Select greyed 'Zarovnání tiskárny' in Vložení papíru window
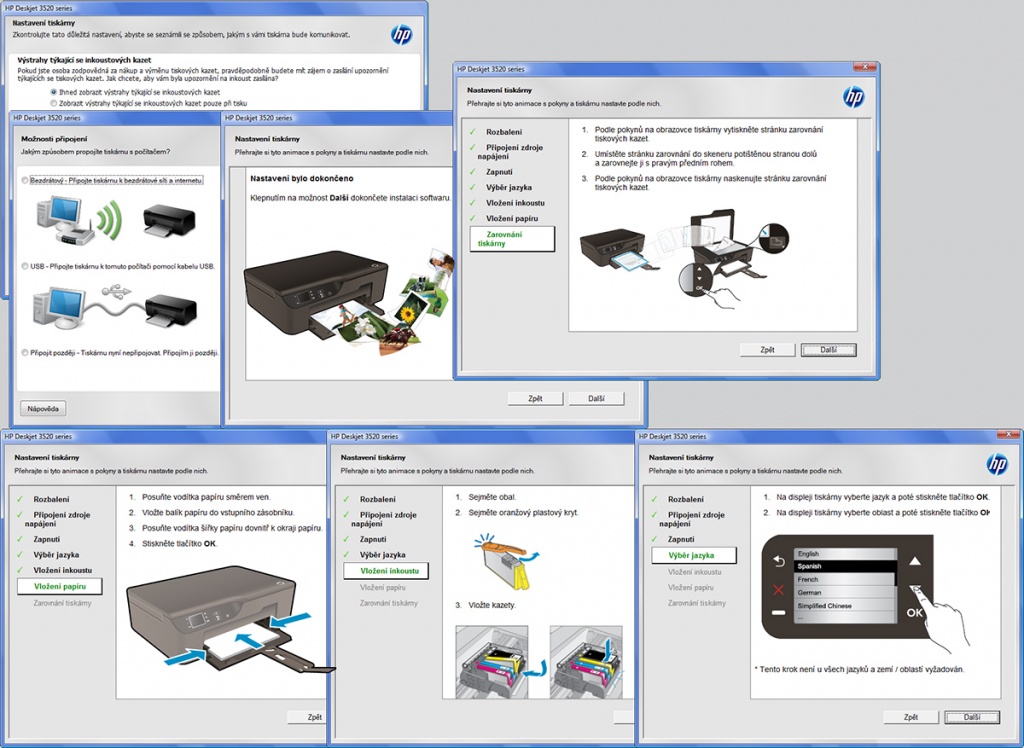This screenshot has height=748, width=1024. [62, 604]
